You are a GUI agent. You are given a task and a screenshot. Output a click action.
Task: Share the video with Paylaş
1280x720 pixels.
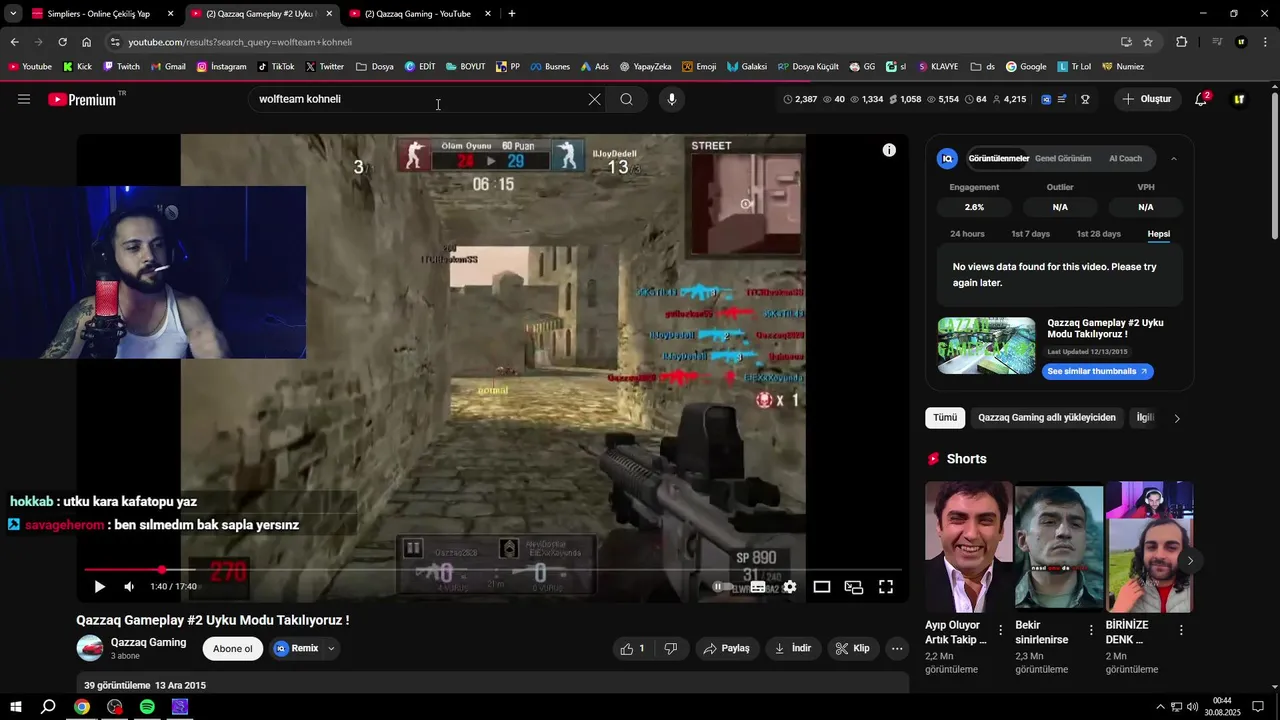click(726, 648)
